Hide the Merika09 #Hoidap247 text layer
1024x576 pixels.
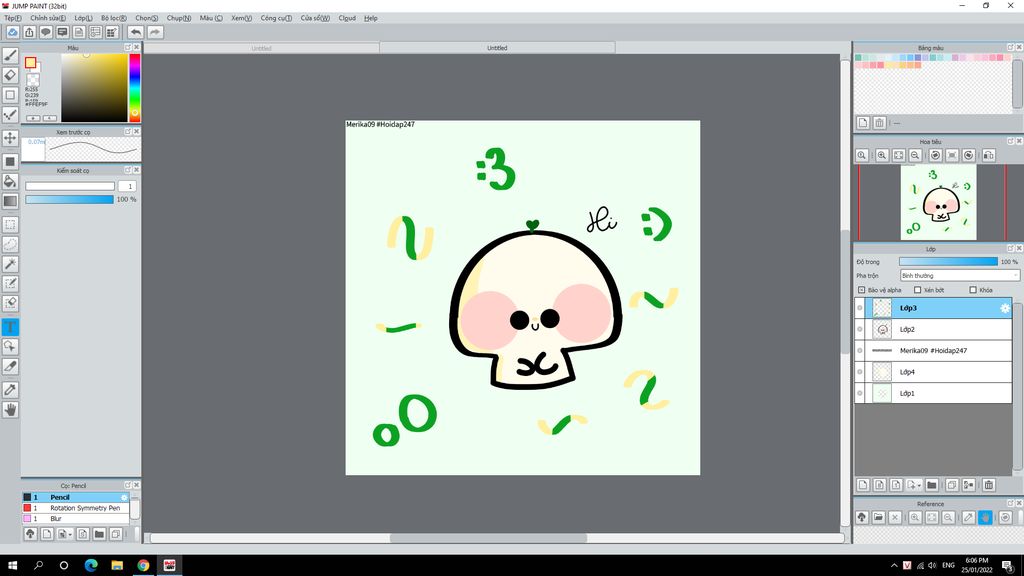coord(860,351)
